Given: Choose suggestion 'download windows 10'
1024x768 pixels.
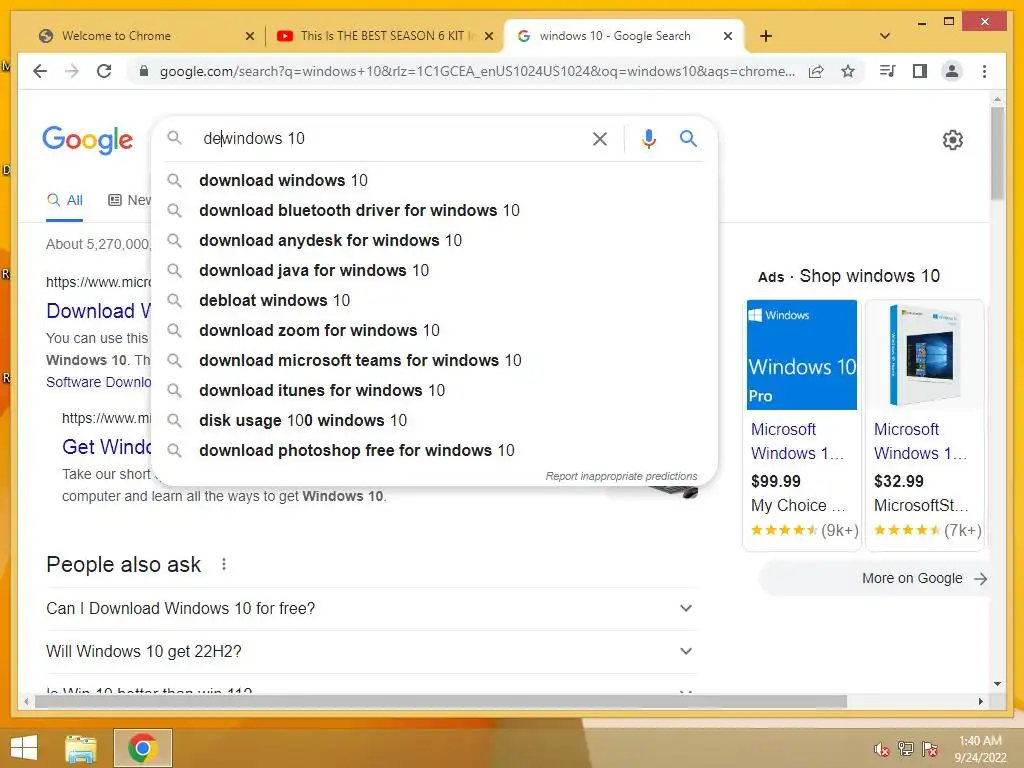Looking at the screenshot, I should 434,180.
